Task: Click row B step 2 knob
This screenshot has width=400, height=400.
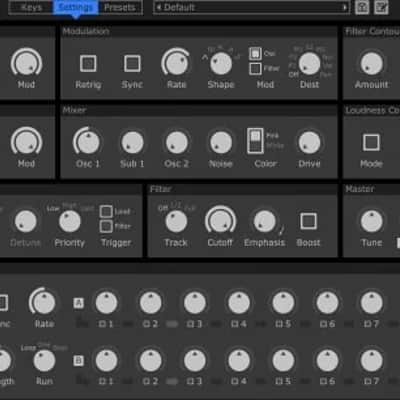Action: coord(151,361)
